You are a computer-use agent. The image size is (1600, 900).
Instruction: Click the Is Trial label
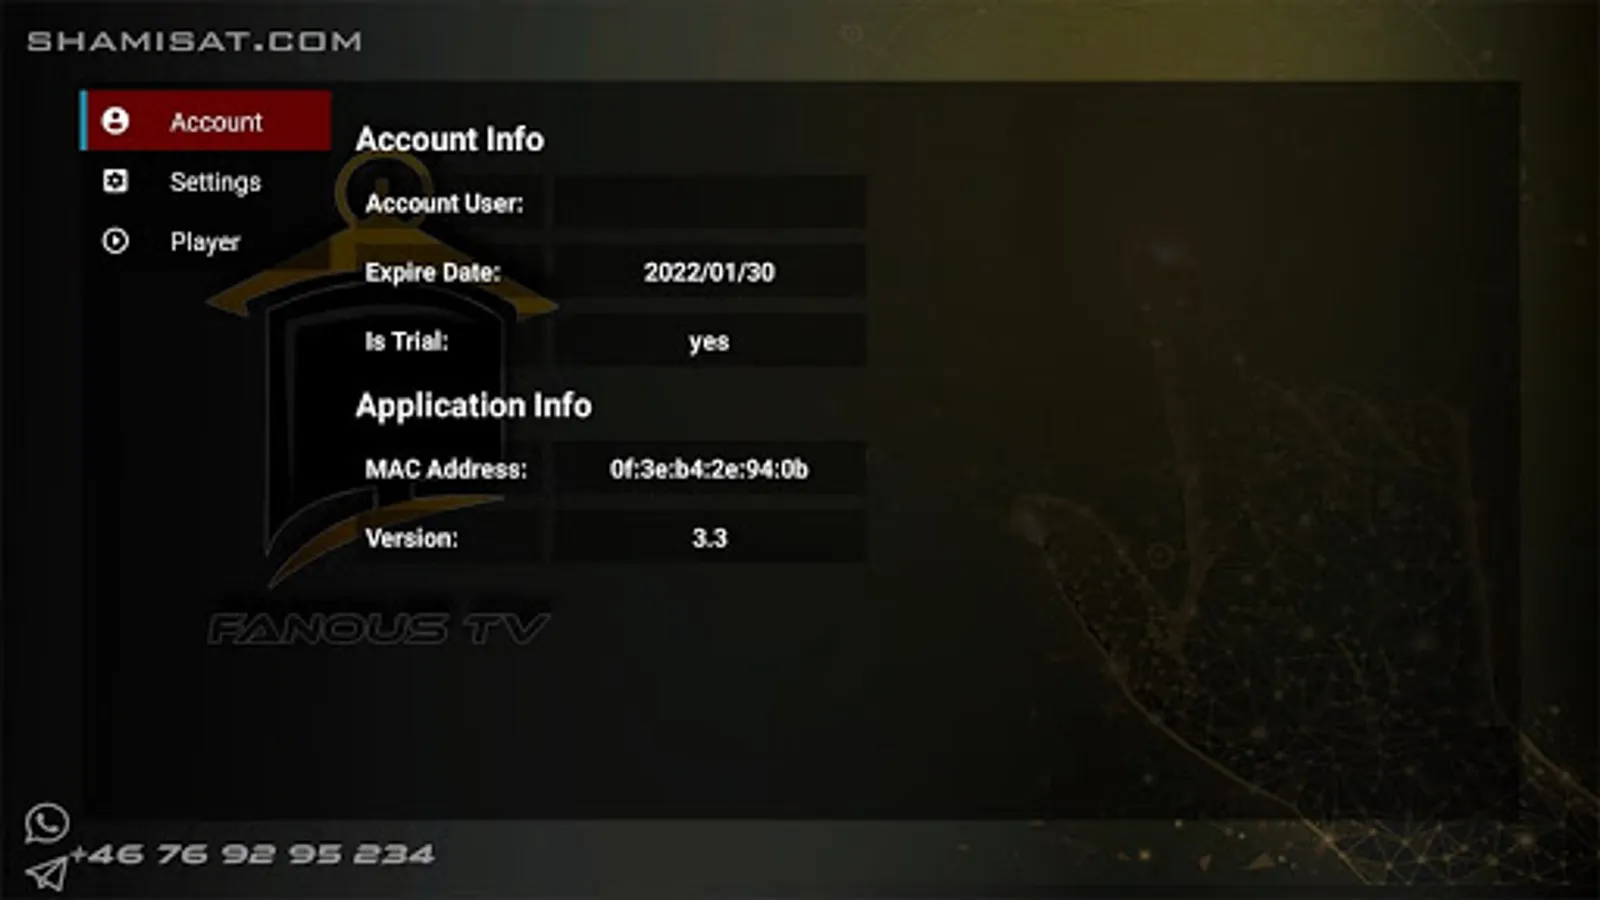point(407,341)
